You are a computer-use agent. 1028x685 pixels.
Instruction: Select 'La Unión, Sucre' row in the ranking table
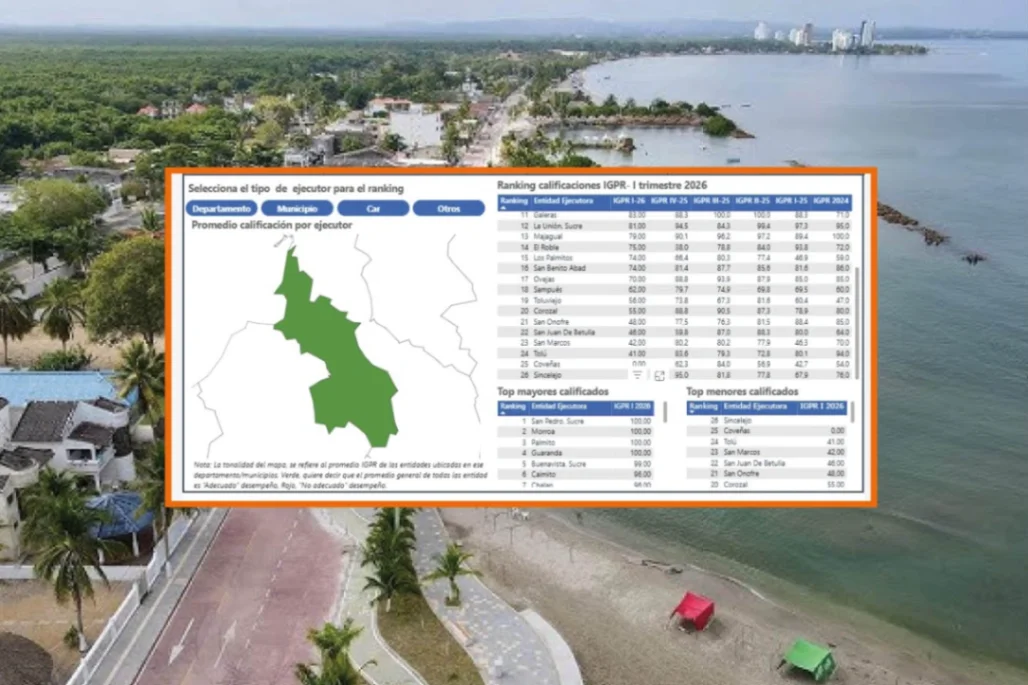click(x=675, y=226)
